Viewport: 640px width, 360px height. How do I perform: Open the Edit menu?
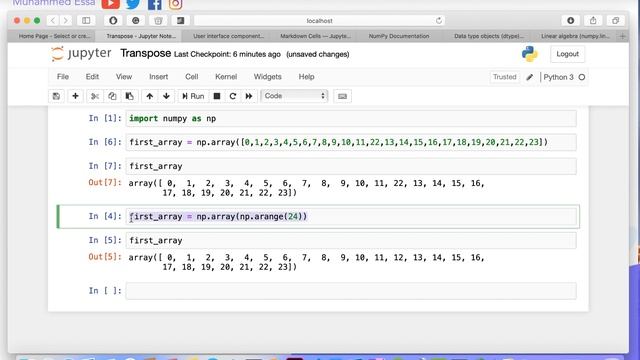[92, 77]
